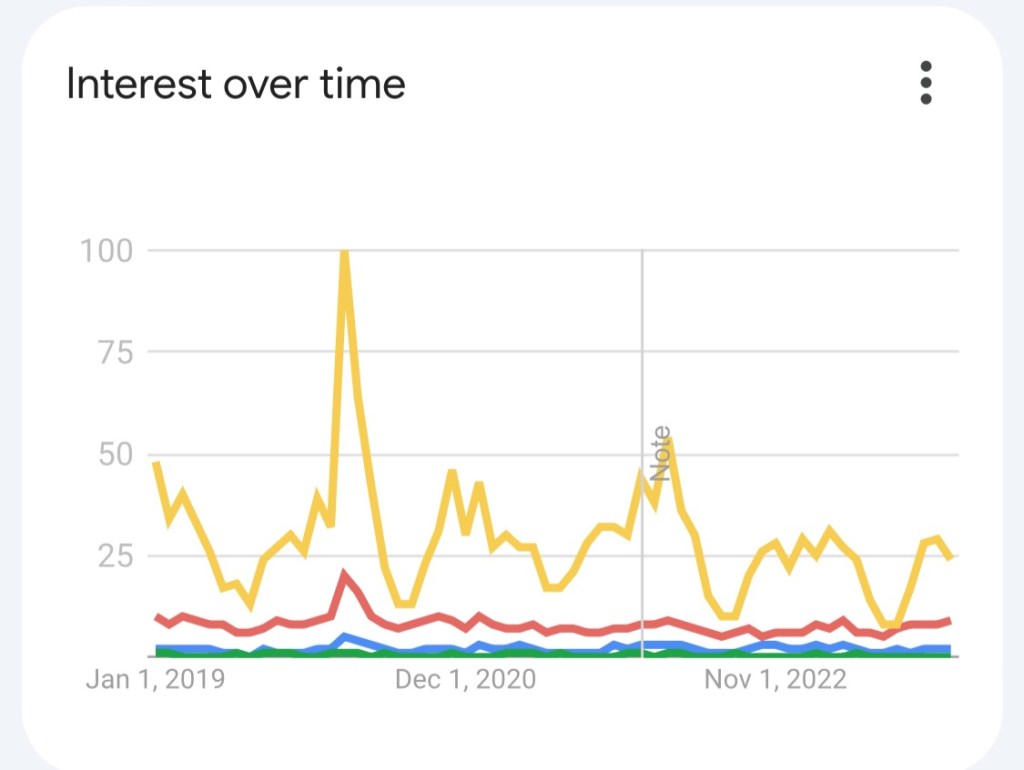Click the yellow line's peak at 100

(345, 251)
